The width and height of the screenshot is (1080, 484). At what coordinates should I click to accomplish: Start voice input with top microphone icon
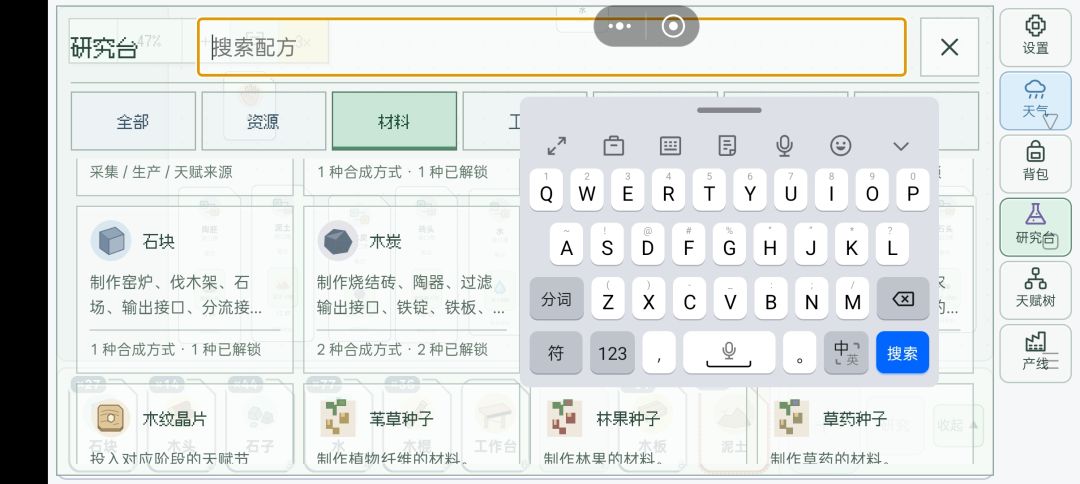point(784,145)
